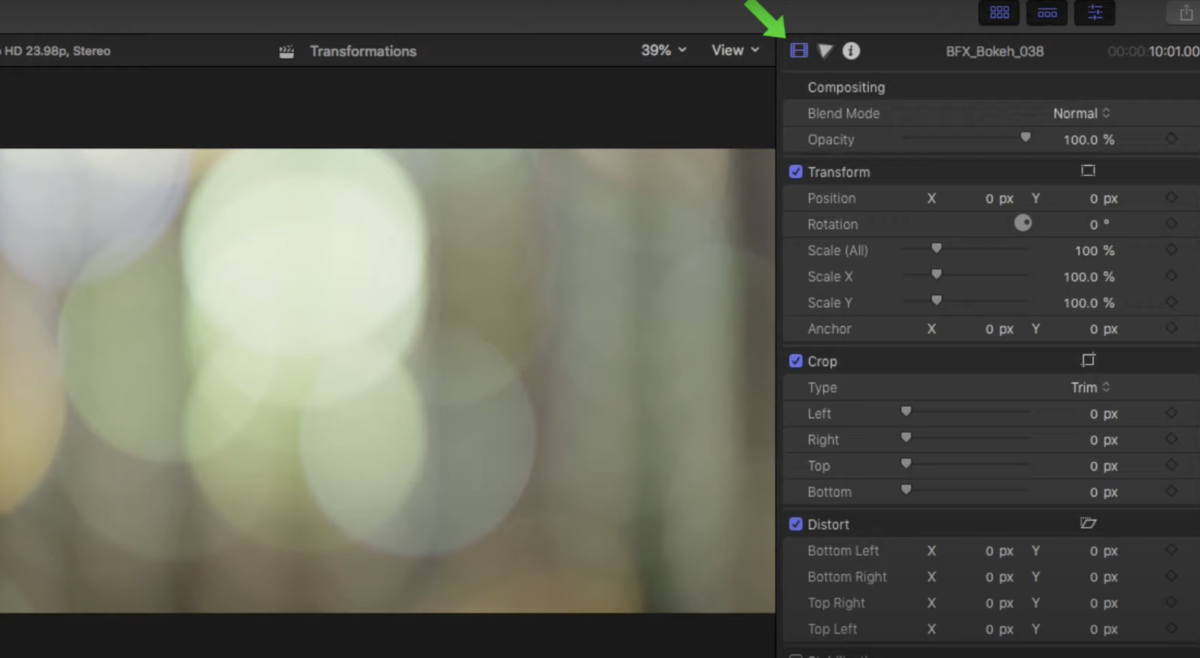Click the Crop Left slider handle

tap(906, 410)
